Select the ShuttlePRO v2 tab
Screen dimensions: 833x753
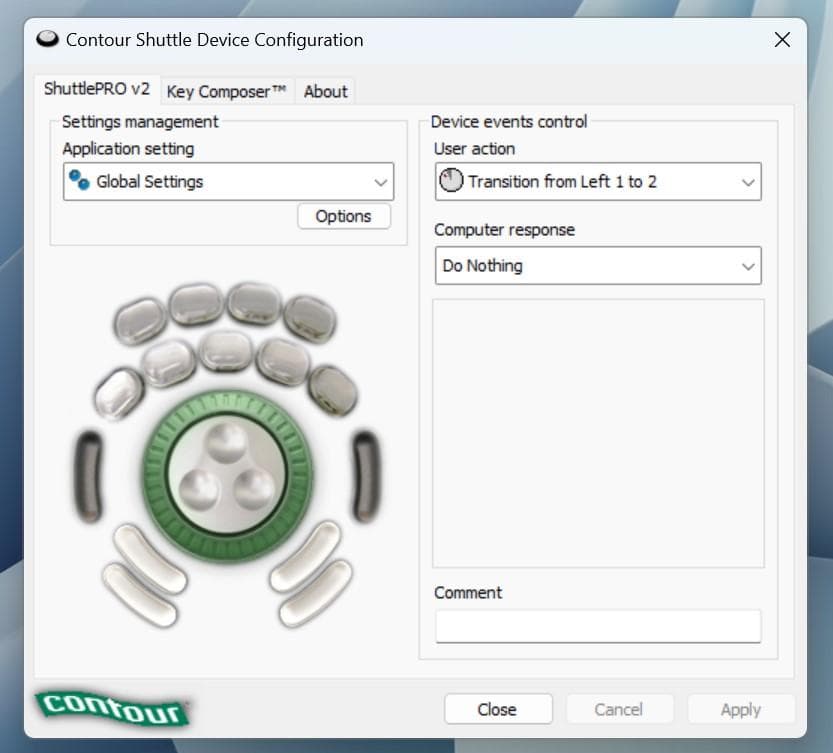pyautogui.click(x=97, y=89)
